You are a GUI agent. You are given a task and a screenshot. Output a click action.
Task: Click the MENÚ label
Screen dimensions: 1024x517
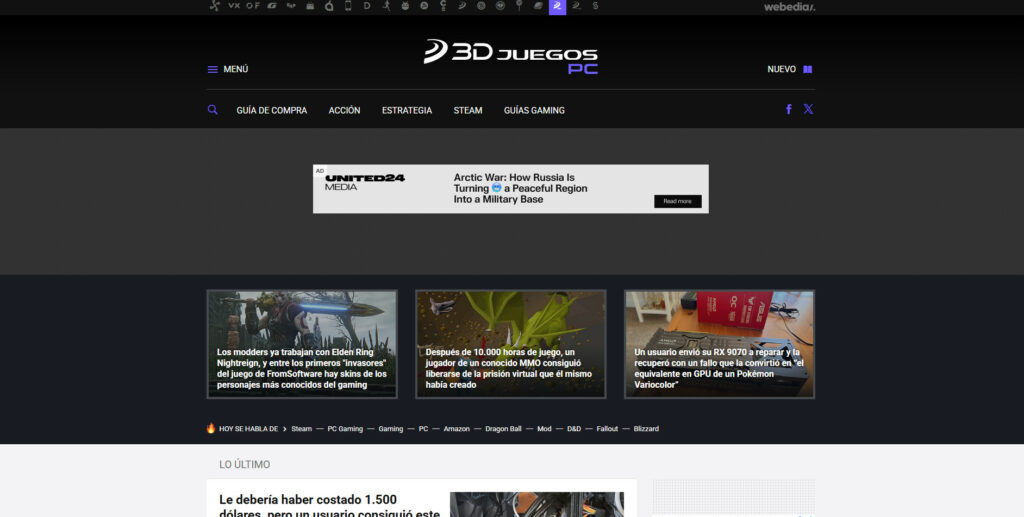[x=236, y=69]
